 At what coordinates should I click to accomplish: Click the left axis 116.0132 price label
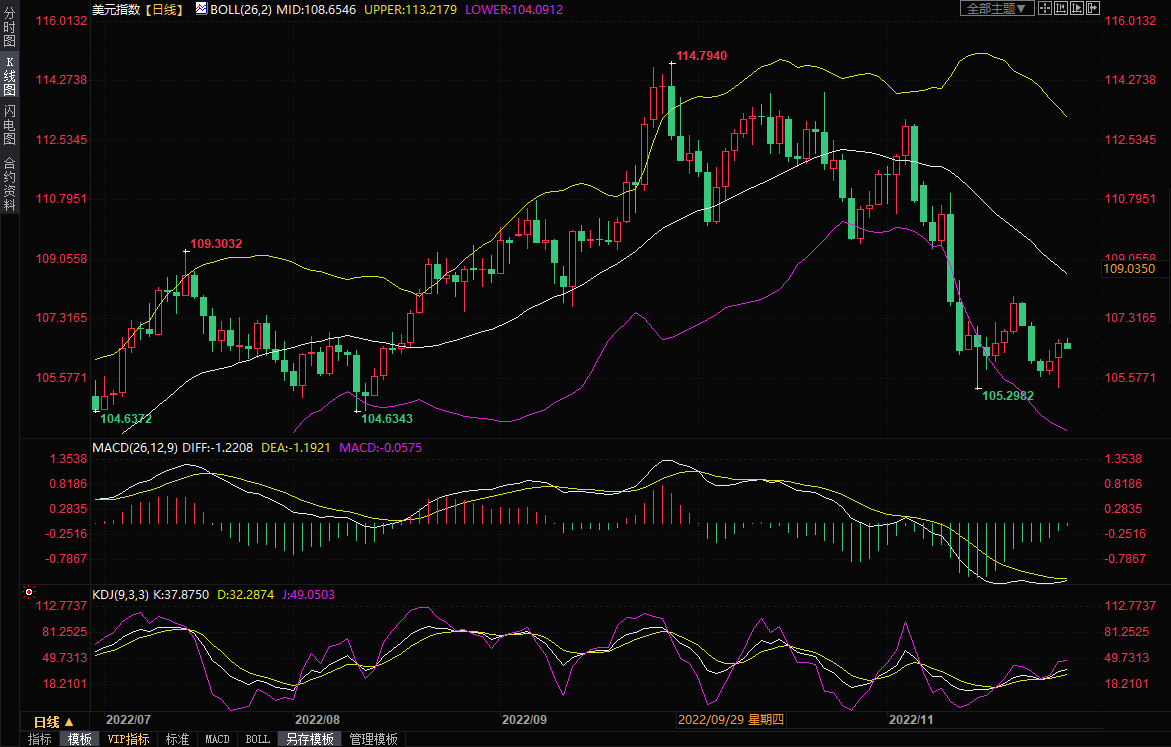click(62, 20)
